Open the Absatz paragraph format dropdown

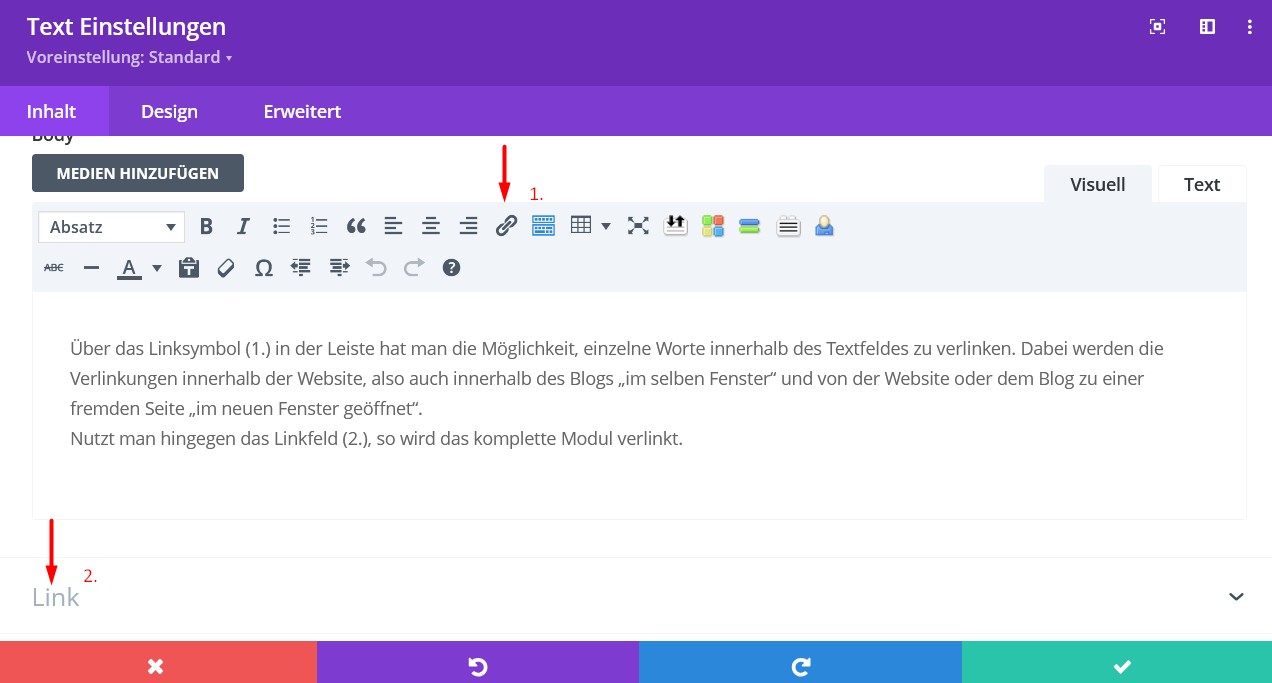click(x=112, y=227)
